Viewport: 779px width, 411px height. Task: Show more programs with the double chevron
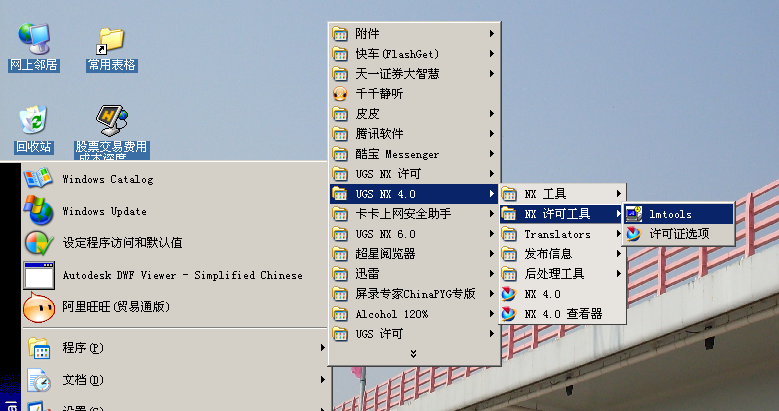click(413, 353)
